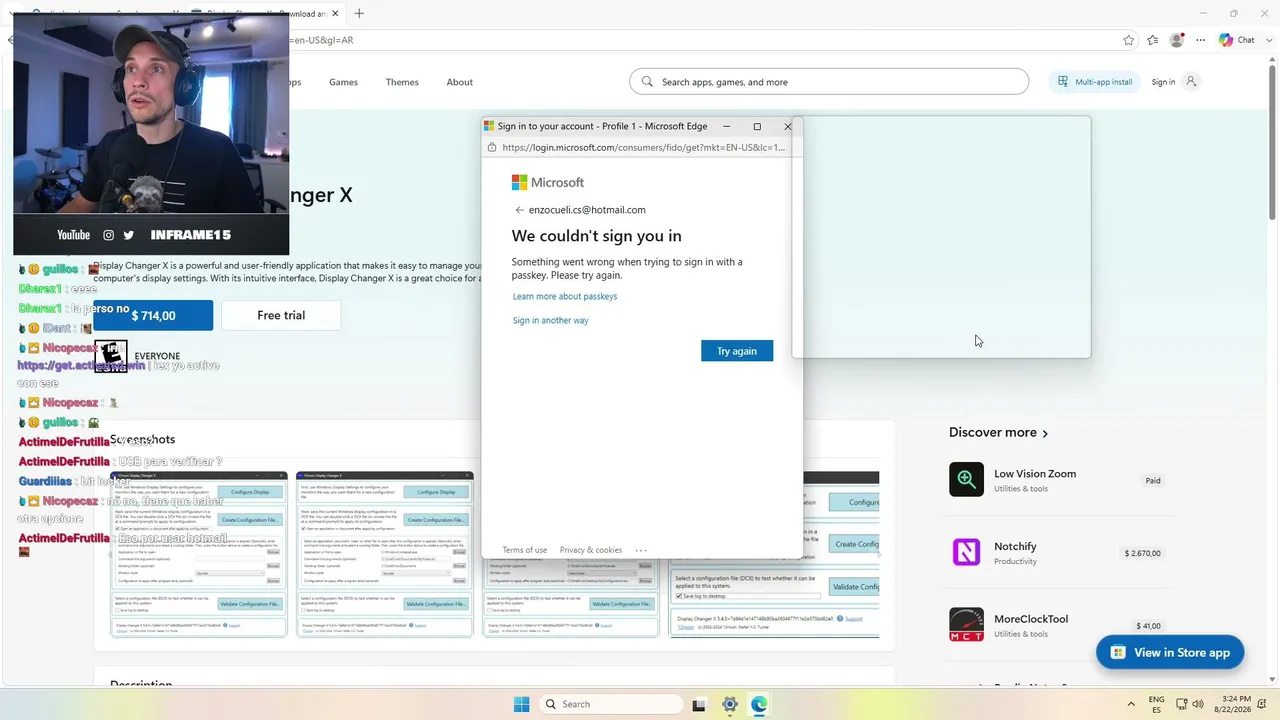Open Terms of use in the sign-in dialog
1280x720 pixels.
pyautogui.click(x=524, y=550)
